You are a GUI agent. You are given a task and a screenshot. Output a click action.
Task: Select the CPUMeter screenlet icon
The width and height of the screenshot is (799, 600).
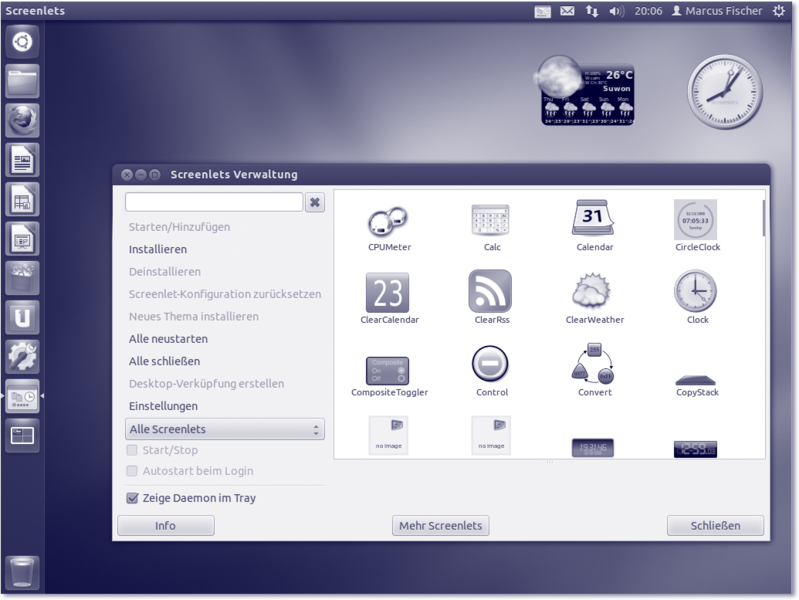[389, 220]
